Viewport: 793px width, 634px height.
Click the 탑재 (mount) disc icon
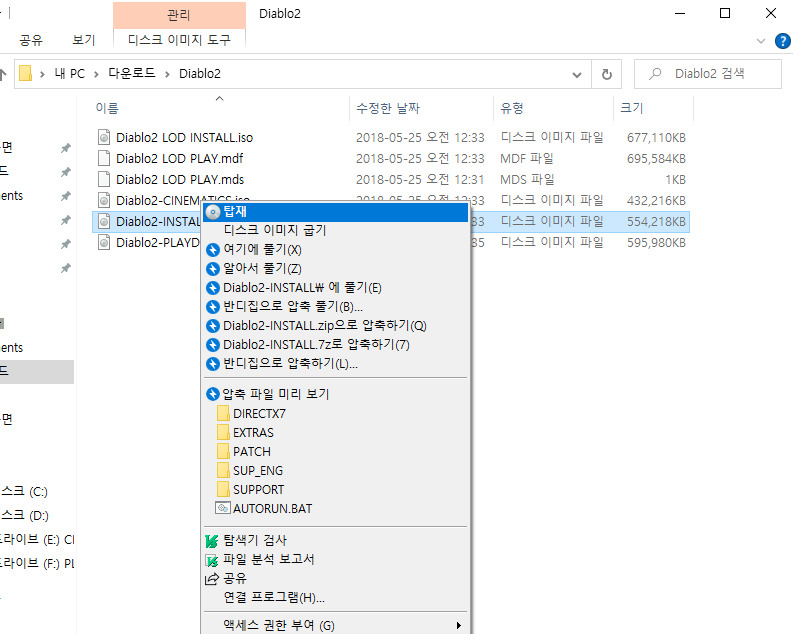pos(213,212)
